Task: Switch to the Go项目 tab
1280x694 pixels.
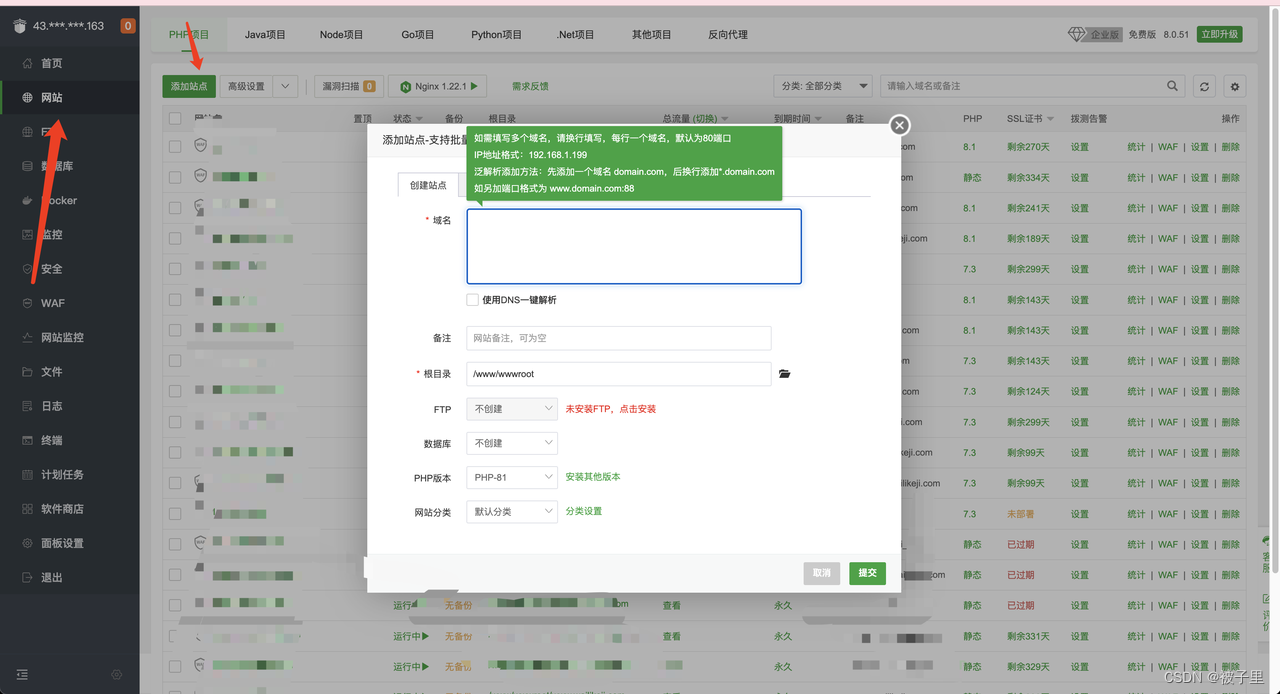Action: [418, 34]
